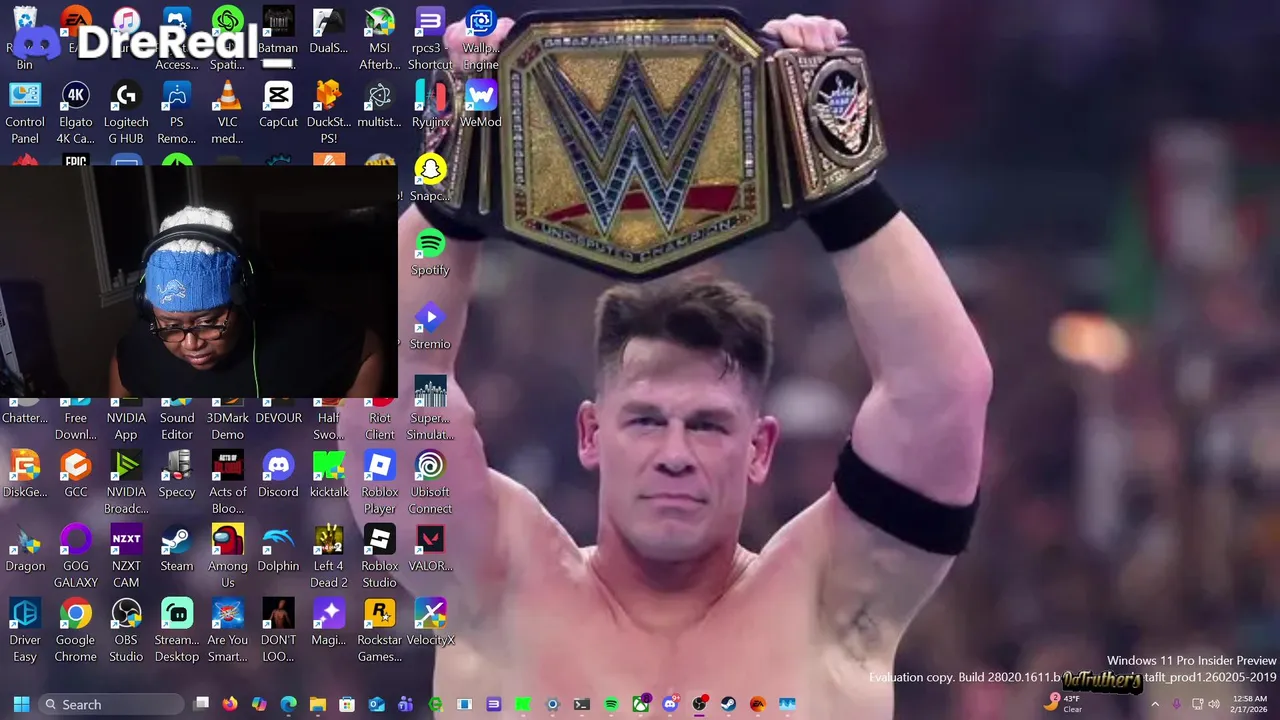Switch to Discord in the taskbar

(x=669, y=704)
